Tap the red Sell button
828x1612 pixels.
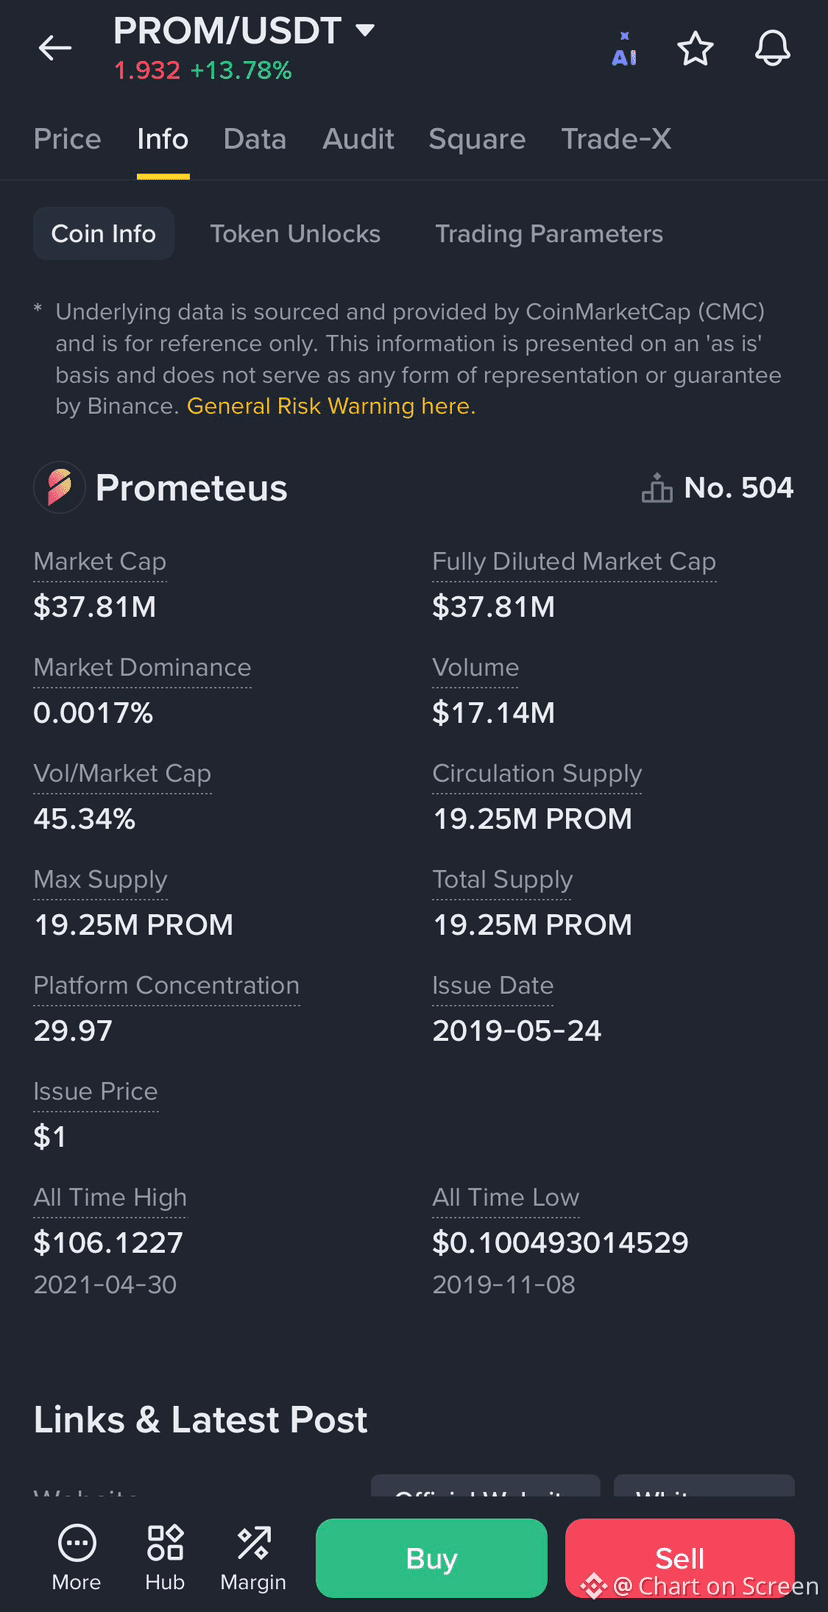coord(680,1558)
